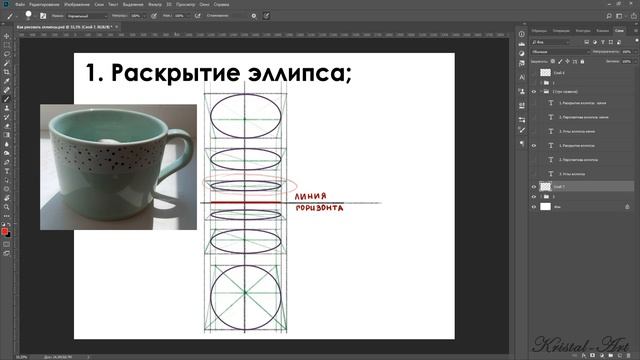Select the Lasso tool
Image resolution: width=640 pixels, height=360 pixels.
[x=7, y=54]
